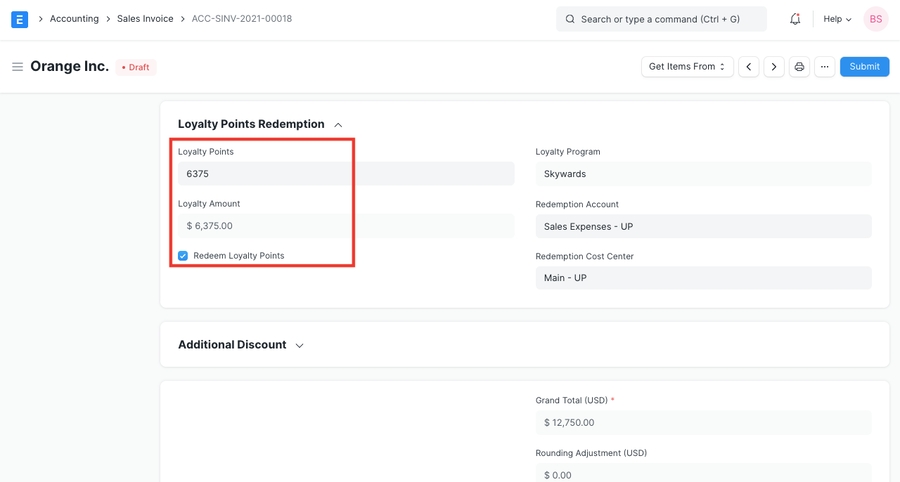This screenshot has width=900, height=482.
Task: Open the BS user avatar menu
Action: tap(875, 19)
